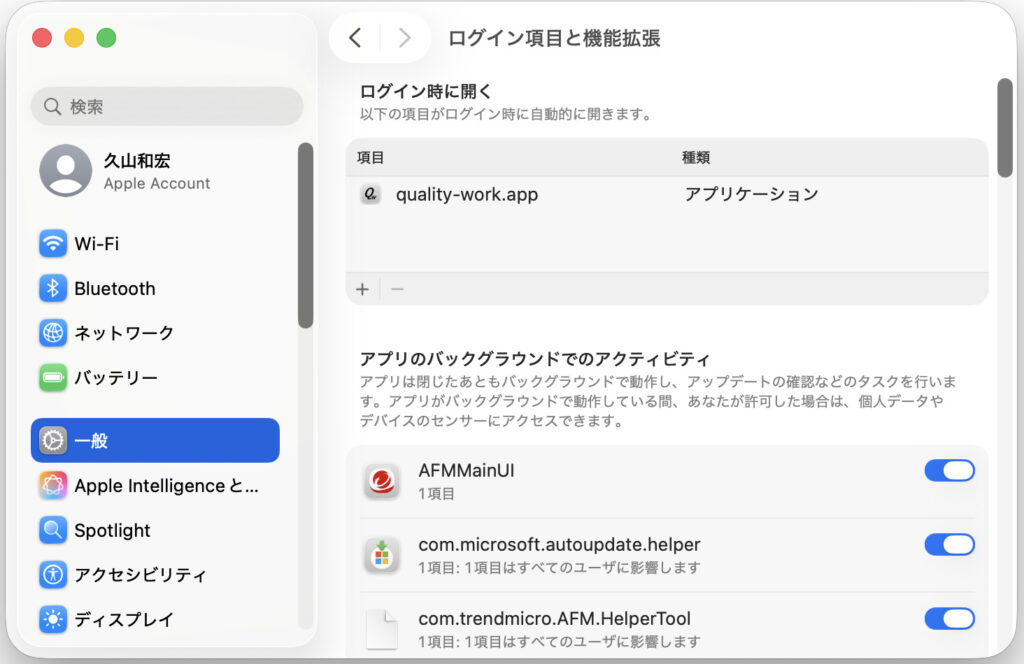This screenshot has width=1024, height=664.
Task: Click the main pane vertical scrollbar
Action: coord(1005,130)
